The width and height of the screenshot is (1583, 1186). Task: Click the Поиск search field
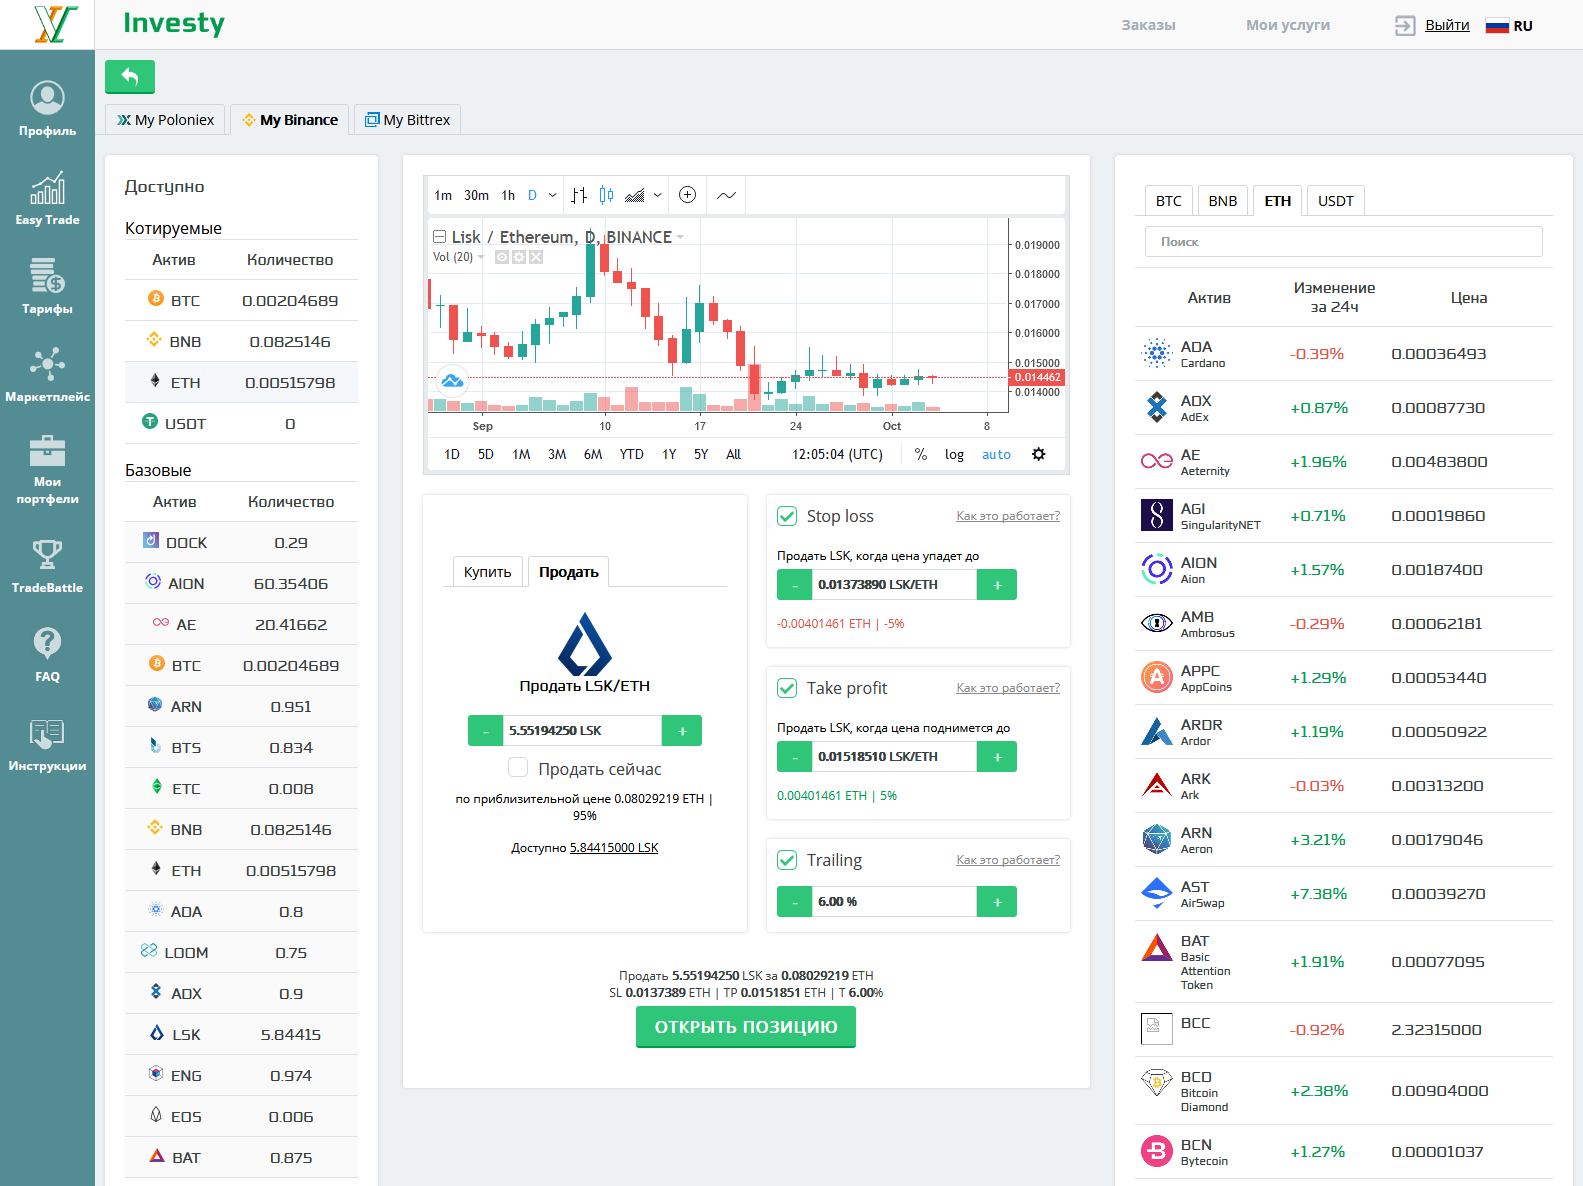tap(1343, 242)
